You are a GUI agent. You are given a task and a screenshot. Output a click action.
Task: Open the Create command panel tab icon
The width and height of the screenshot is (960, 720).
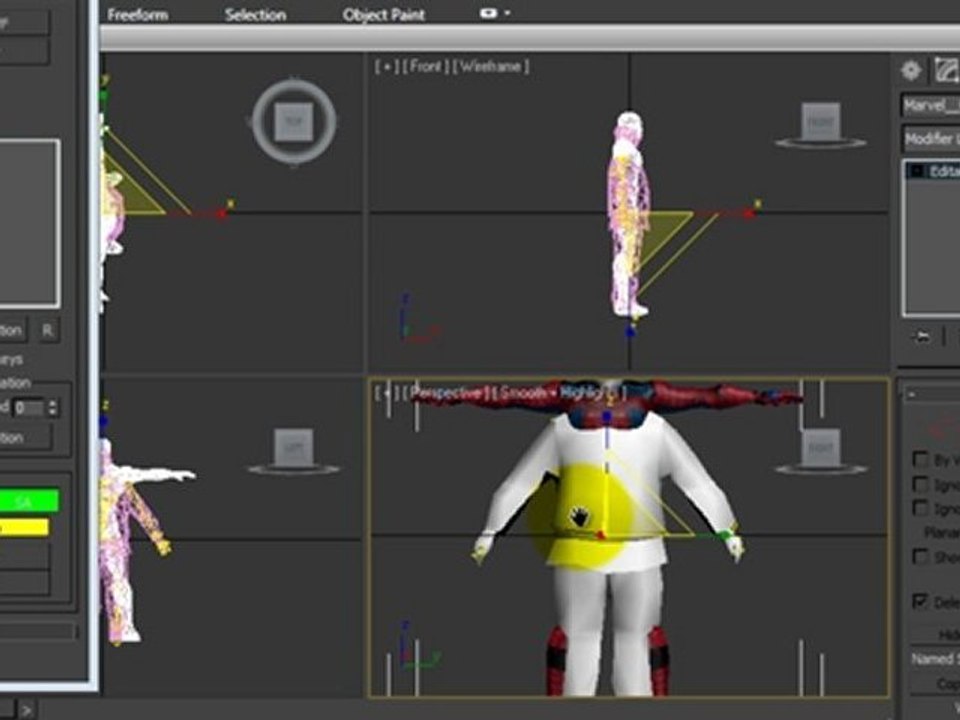click(x=911, y=70)
